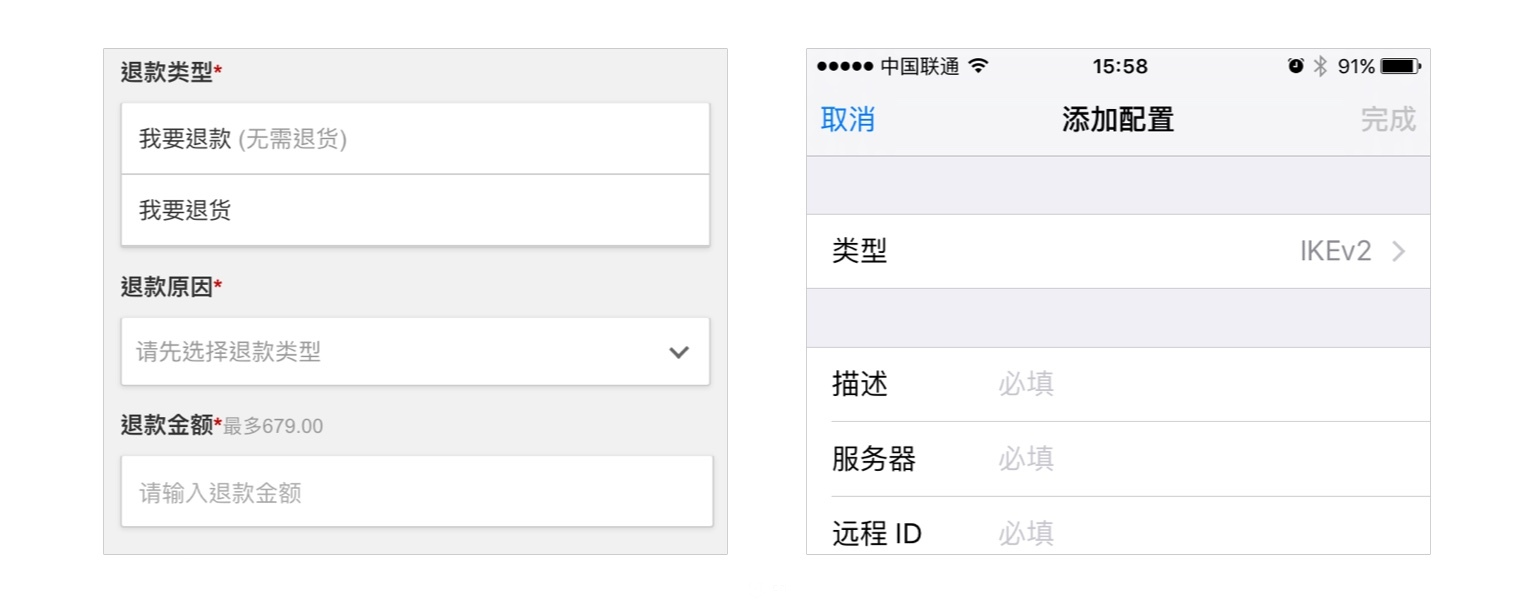Viewport: 1534px width, 603px height.
Task: Tap the signal strength dots
Action: coord(845,66)
